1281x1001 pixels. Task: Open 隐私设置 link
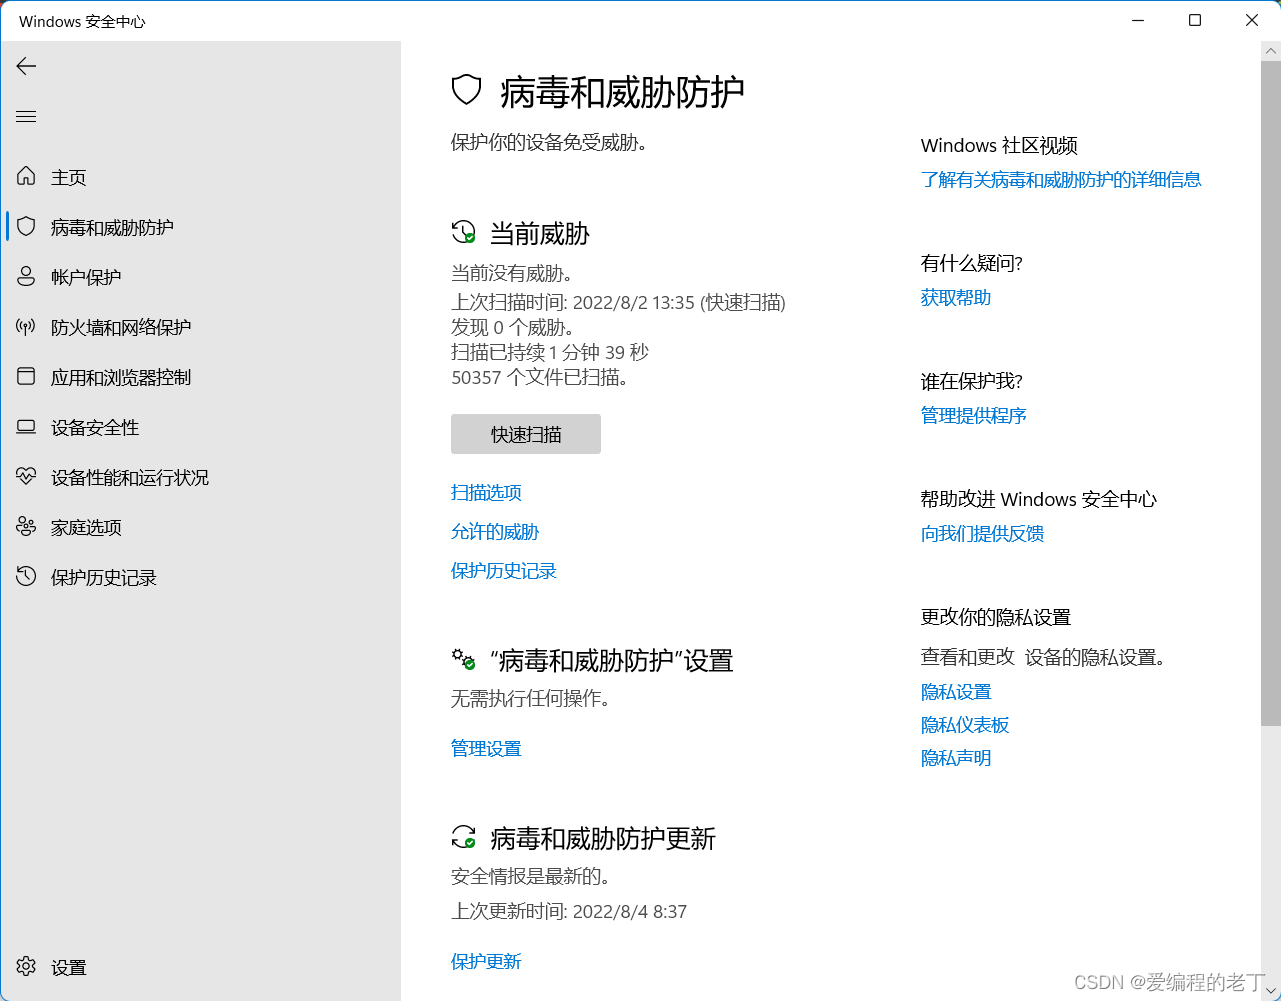pos(956,691)
